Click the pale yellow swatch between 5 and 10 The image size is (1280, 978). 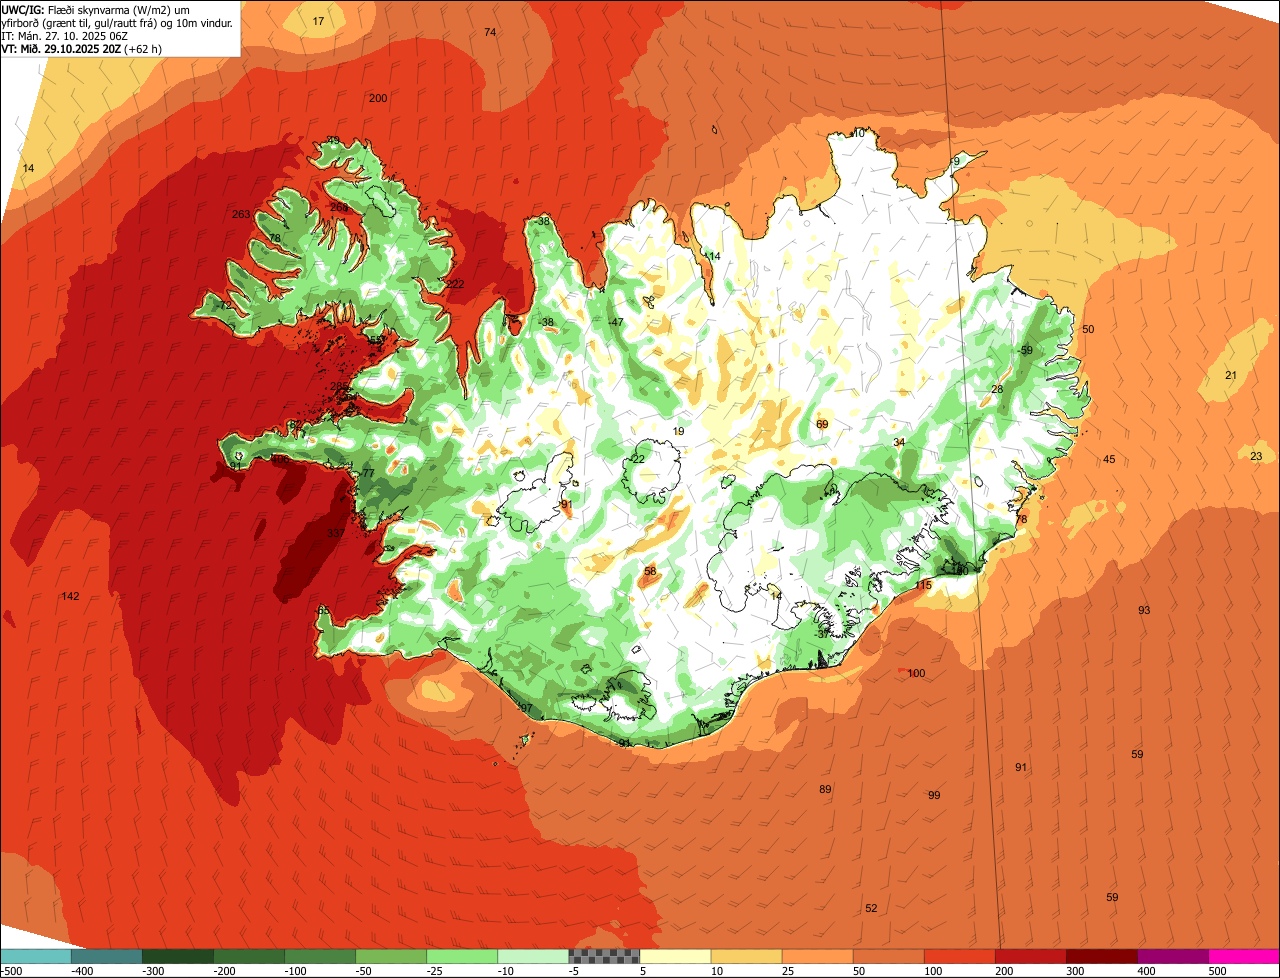click(x=675, y=956)
